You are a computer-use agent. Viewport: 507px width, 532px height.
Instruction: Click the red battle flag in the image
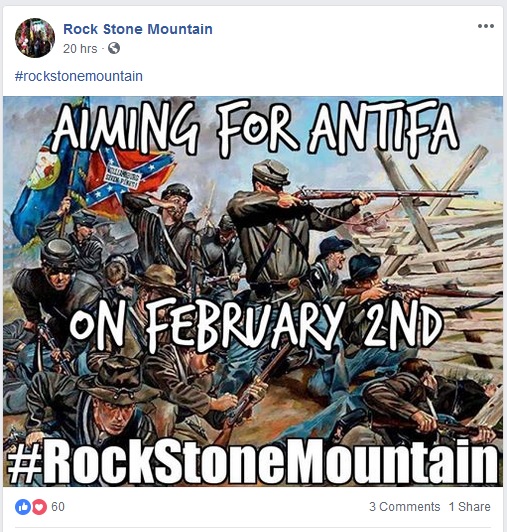[x=129, y=179]
